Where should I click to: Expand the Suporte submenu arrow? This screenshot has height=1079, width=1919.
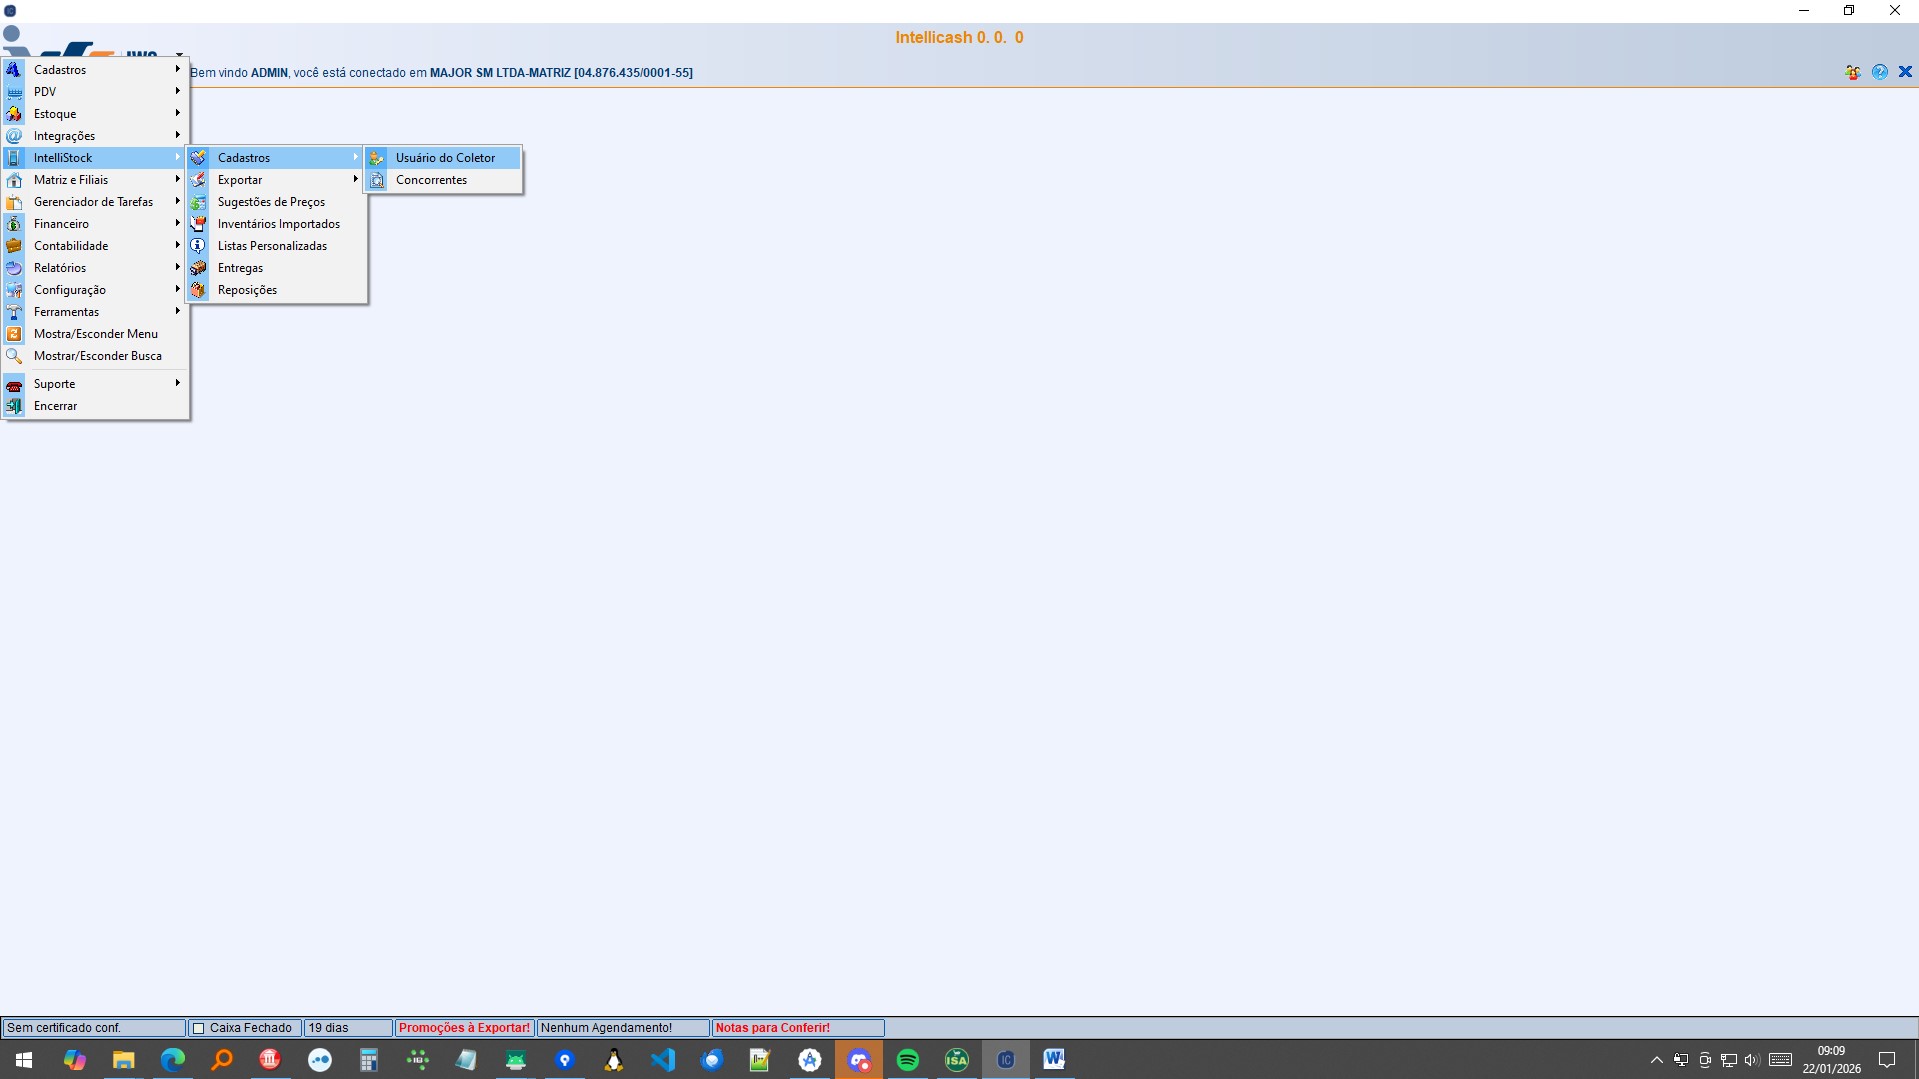(177, 384)
